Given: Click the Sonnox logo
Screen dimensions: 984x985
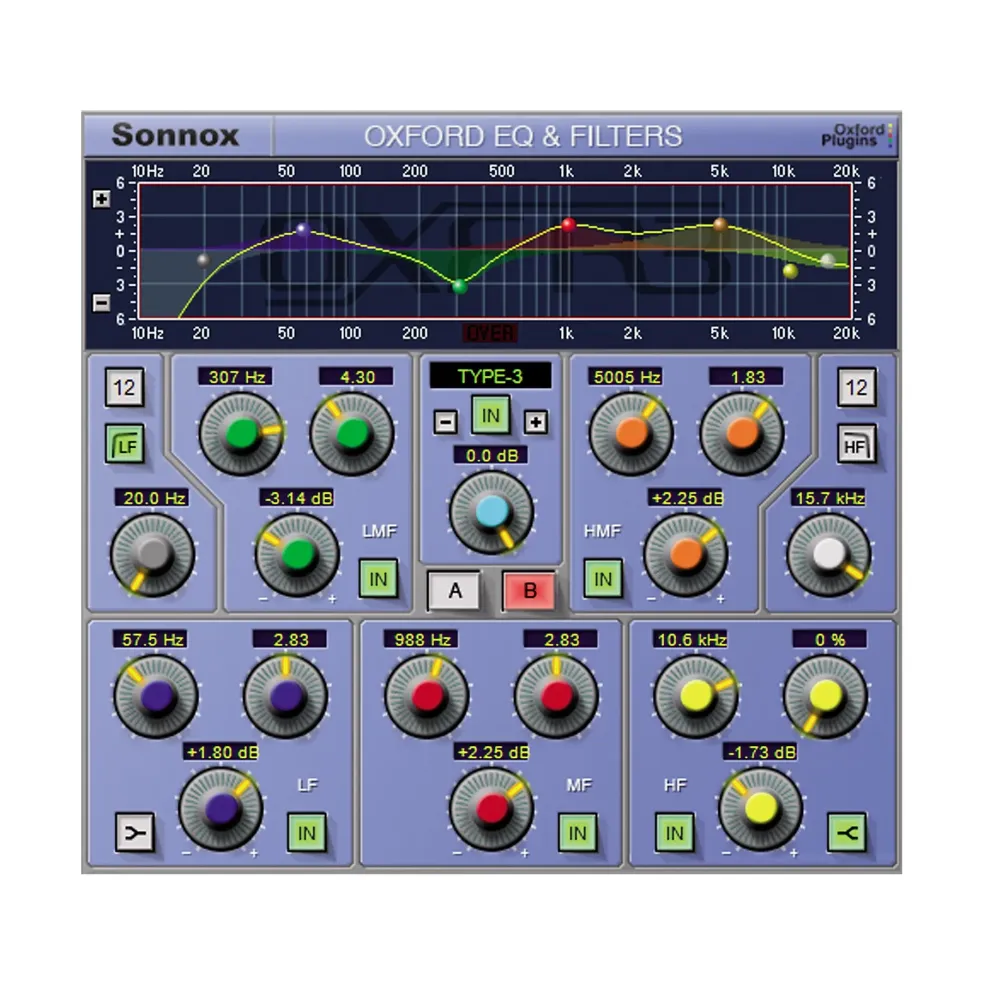Looking at the screenshot, I should point(175,134).
